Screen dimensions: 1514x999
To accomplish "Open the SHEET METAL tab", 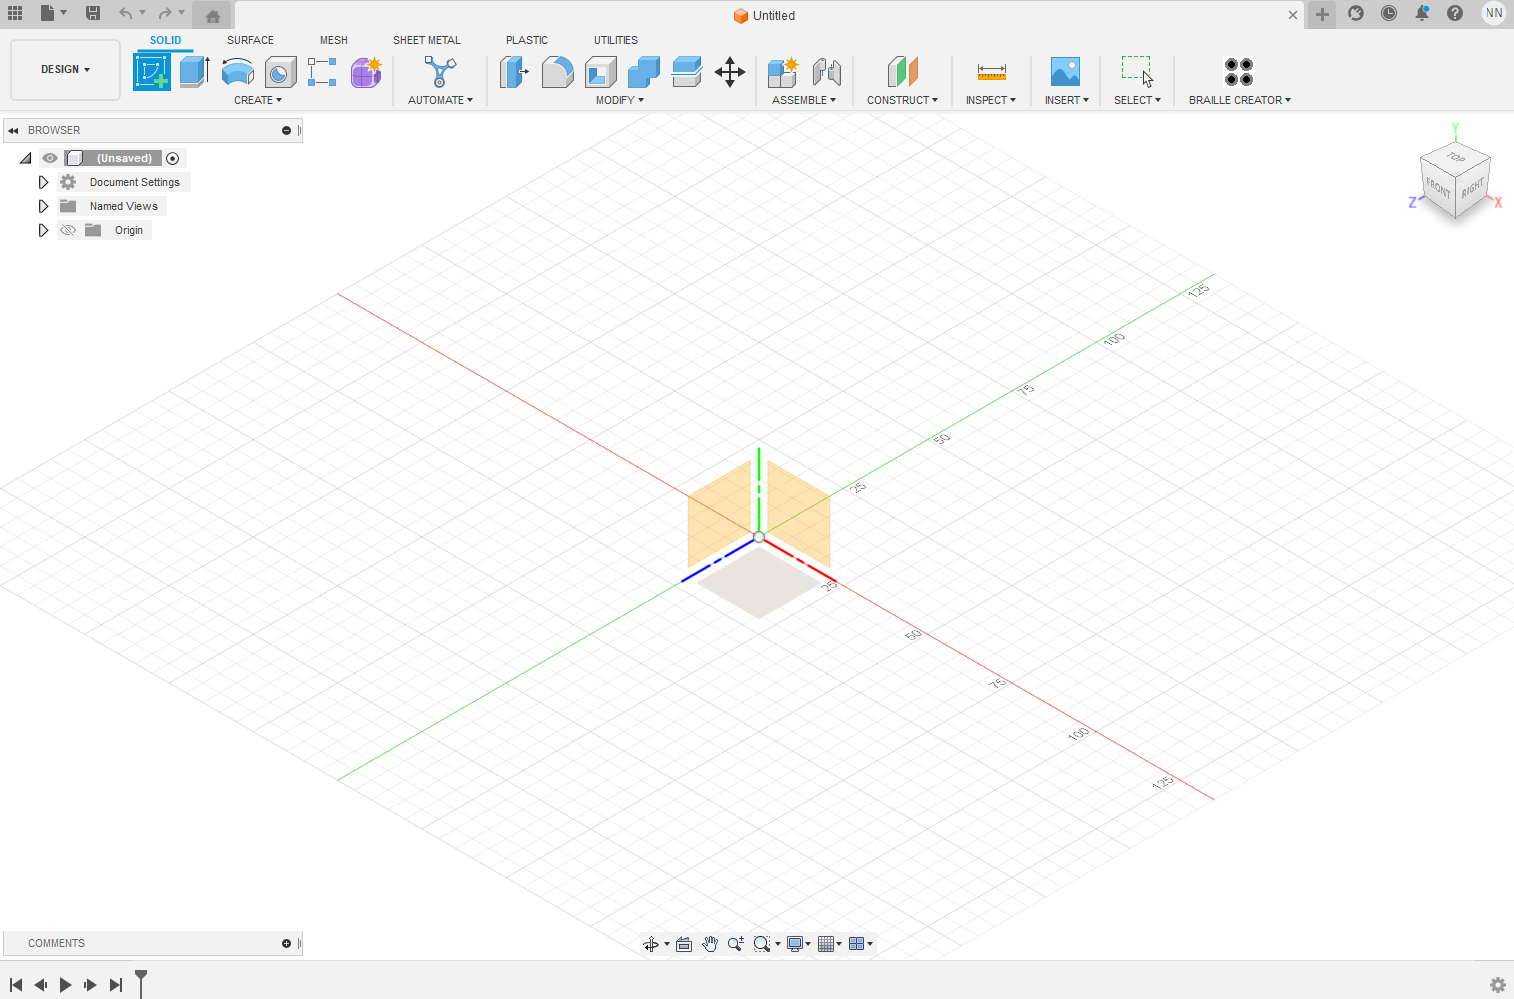I will click(427, 40).
